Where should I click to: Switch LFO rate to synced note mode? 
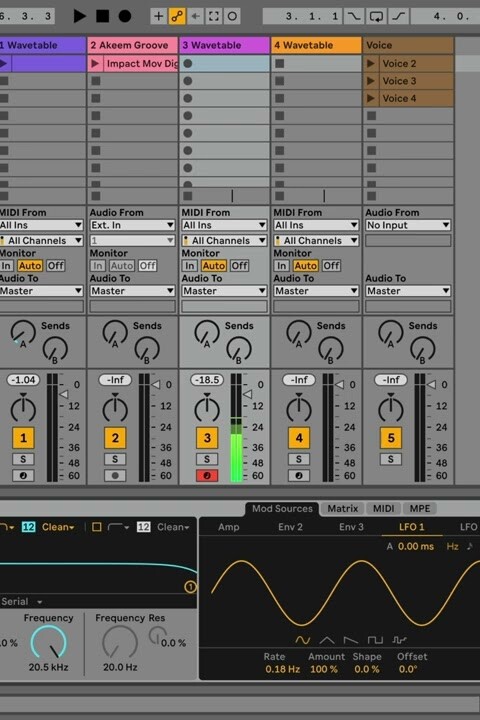(x=470, y=546)
